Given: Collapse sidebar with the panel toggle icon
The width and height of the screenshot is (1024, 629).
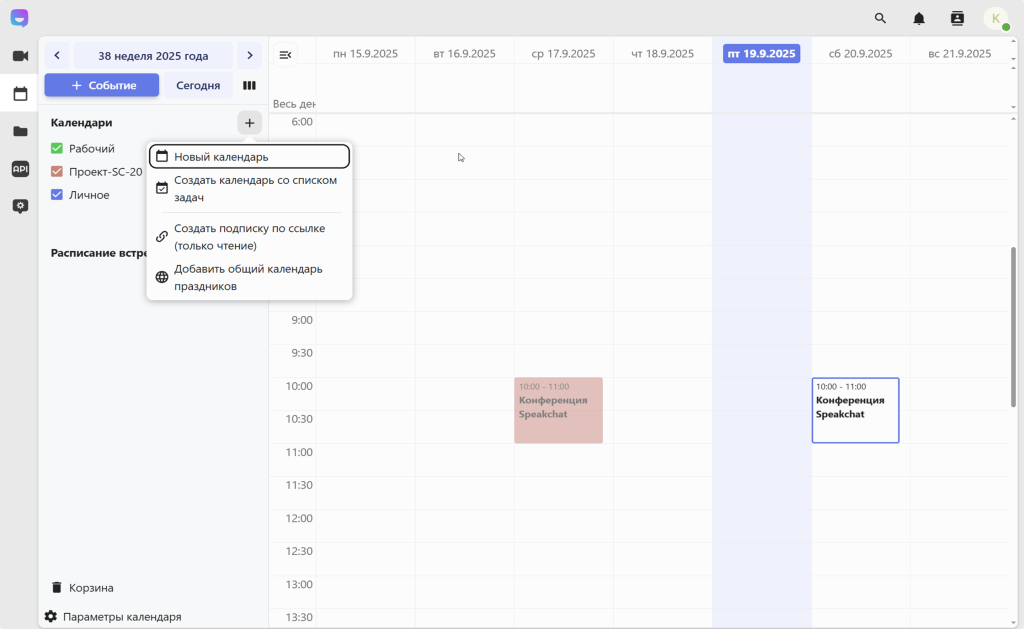Looking at the screenshot, I should click(x=285, y=54).
